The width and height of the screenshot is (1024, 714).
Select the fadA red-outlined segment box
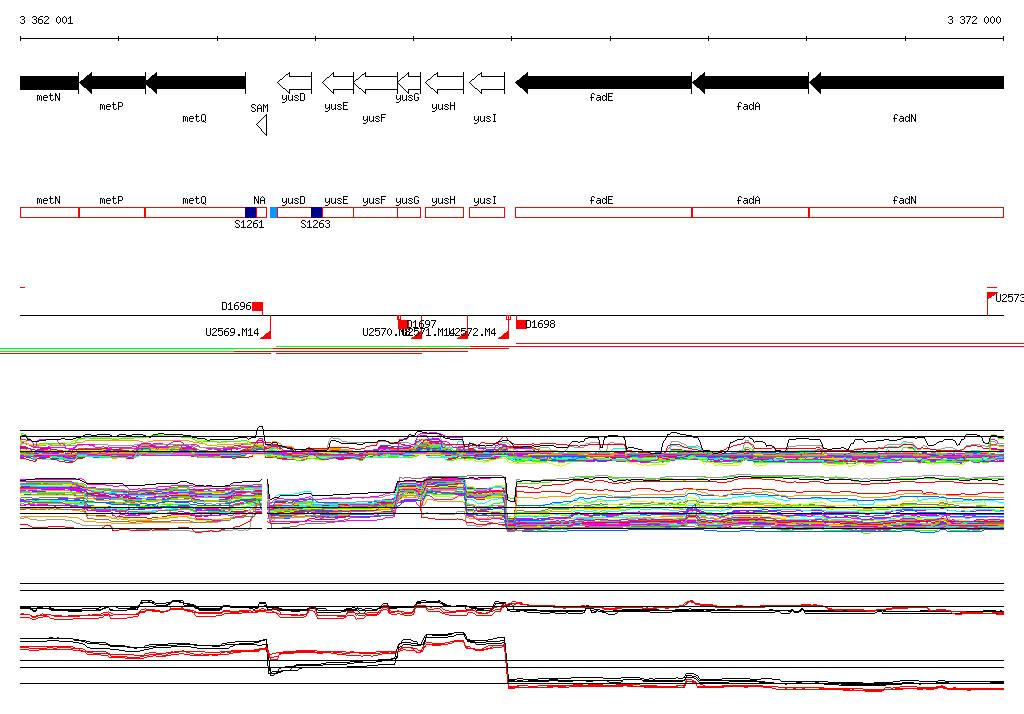click(750, 212)
